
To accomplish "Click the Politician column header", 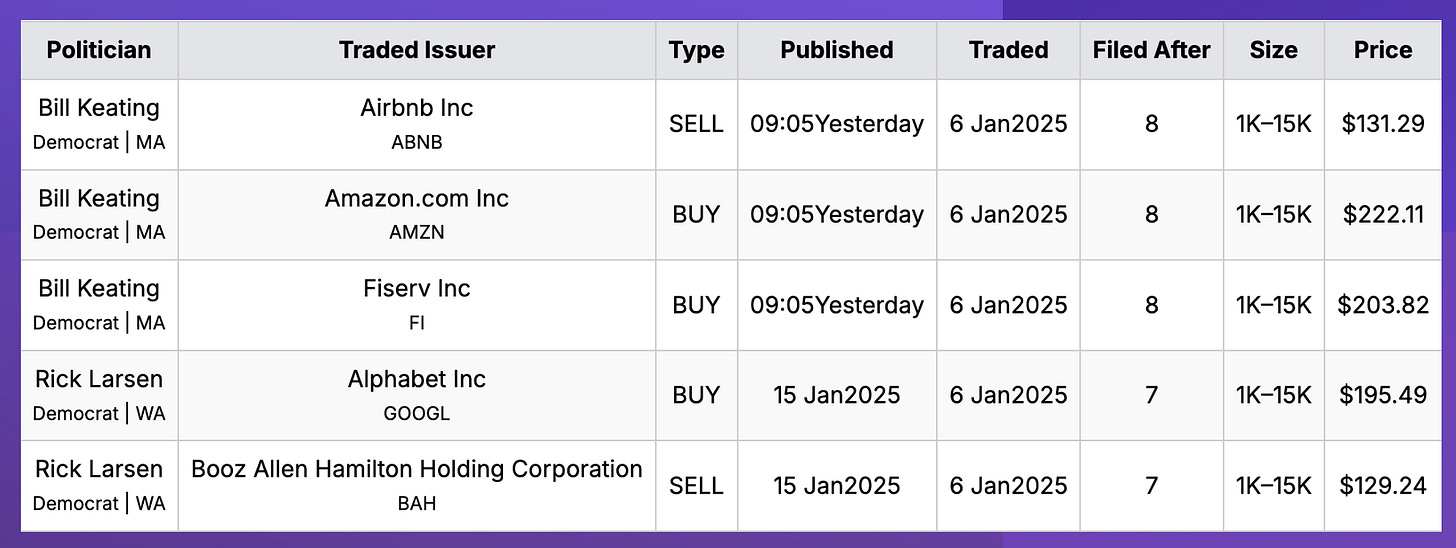I will click(x=99, y=50).
